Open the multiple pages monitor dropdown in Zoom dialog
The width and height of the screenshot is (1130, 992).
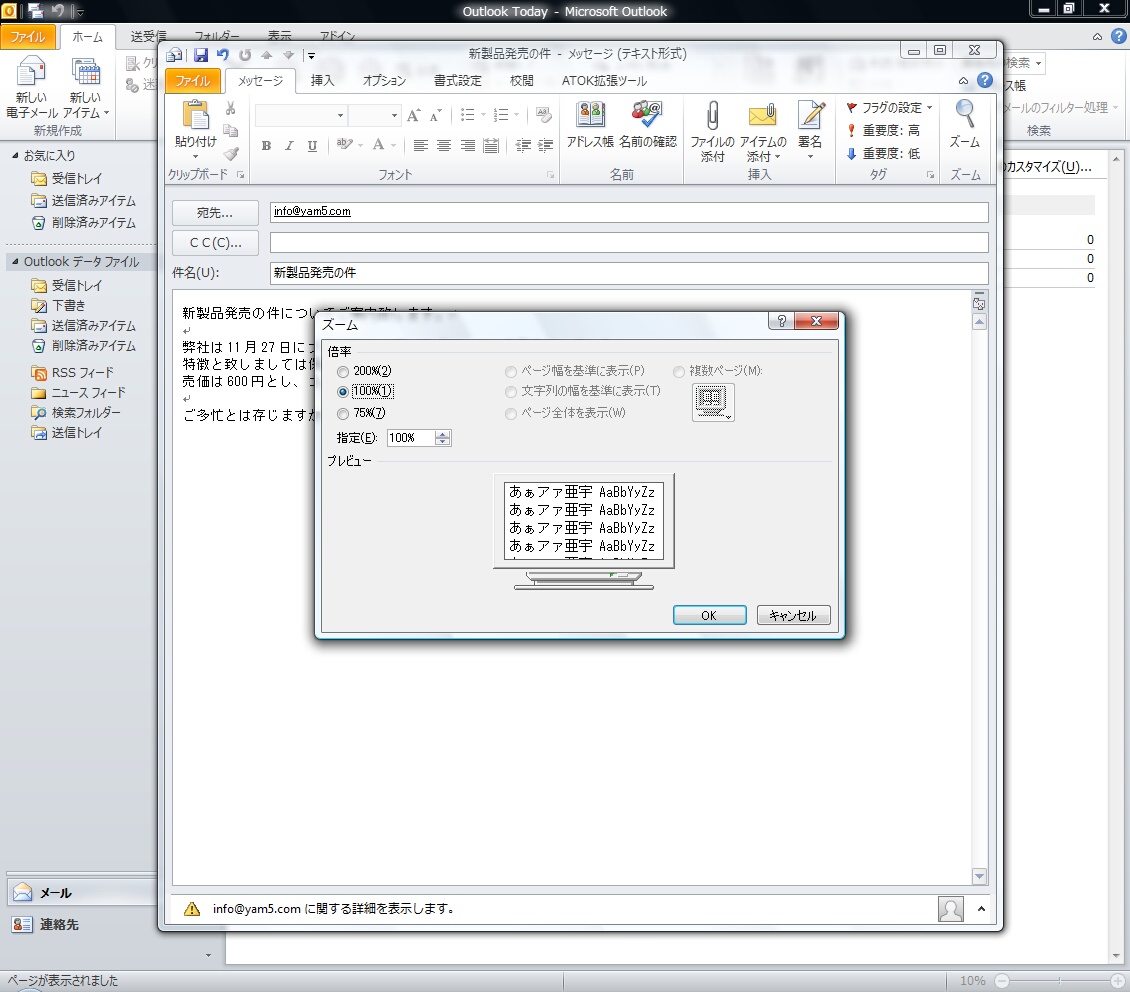click(713, 402)
